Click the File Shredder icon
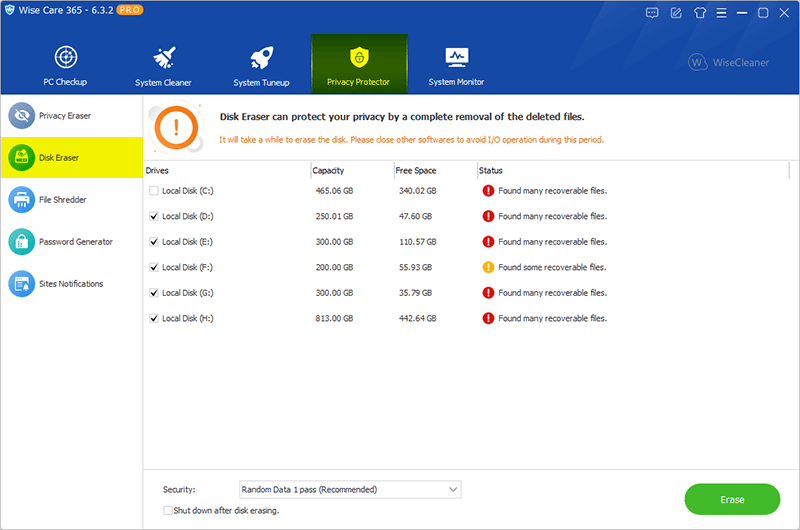The height and width of the screenshot is (530, 800). coord(21,199)
